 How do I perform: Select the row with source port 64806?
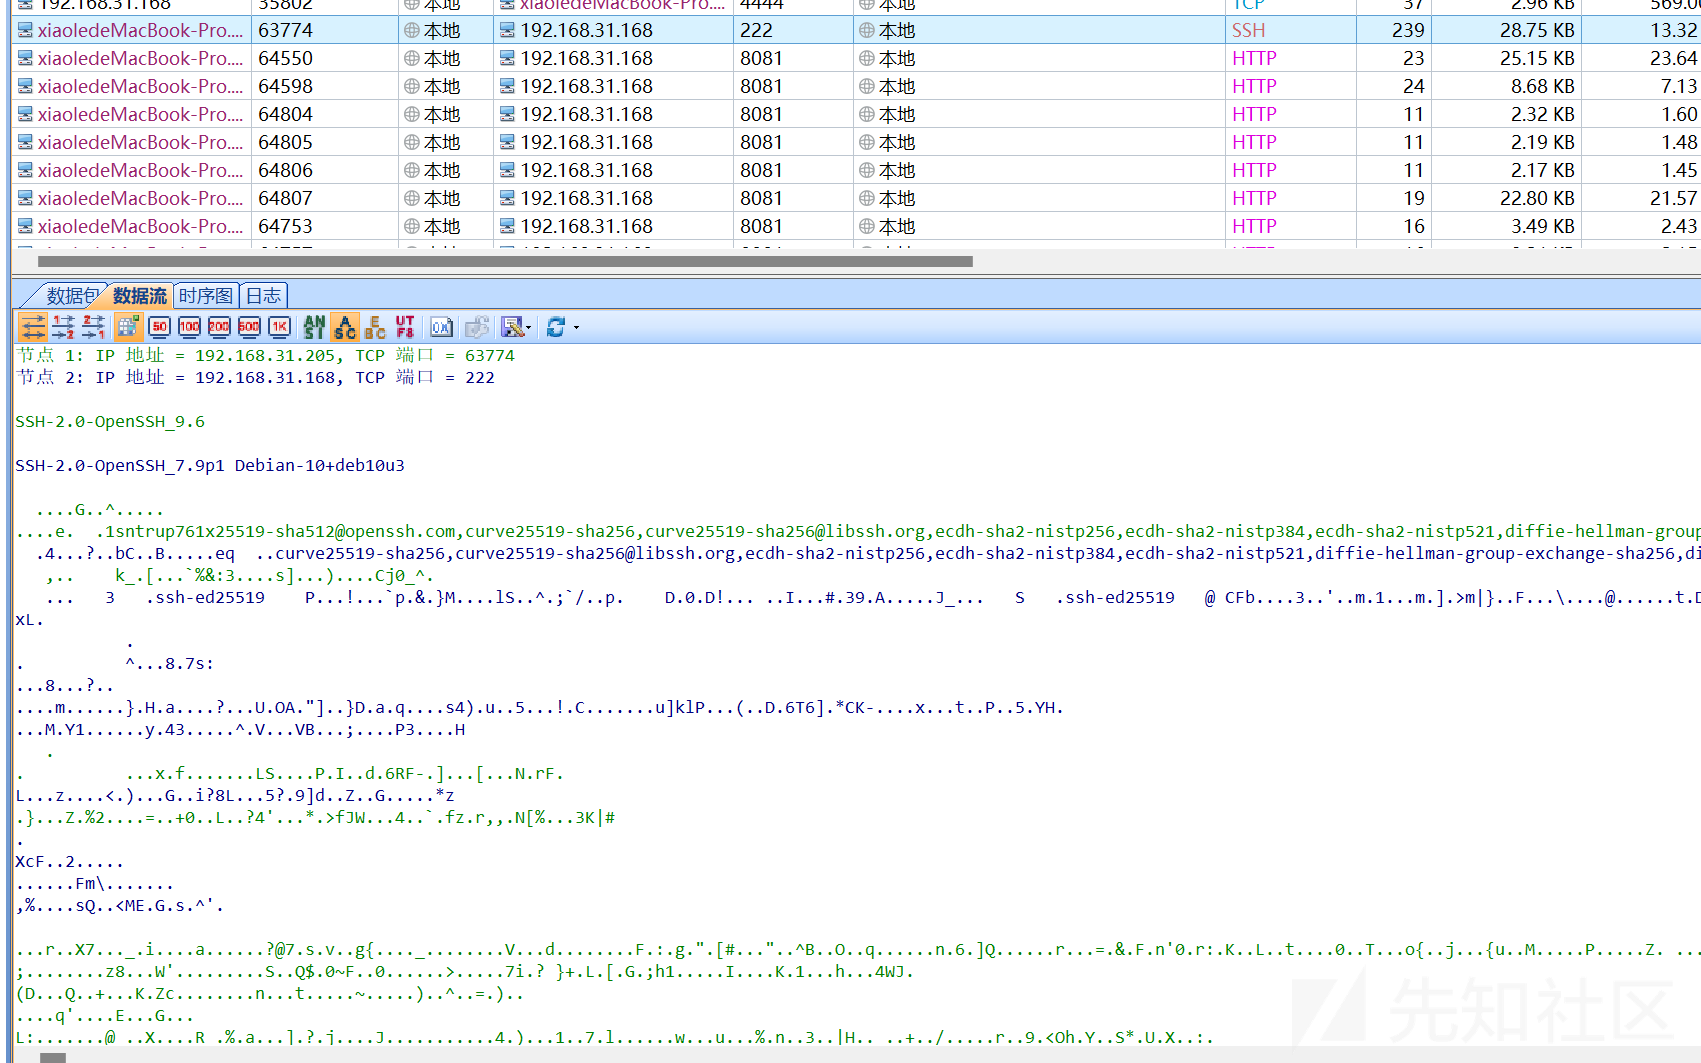coord(856,170)
